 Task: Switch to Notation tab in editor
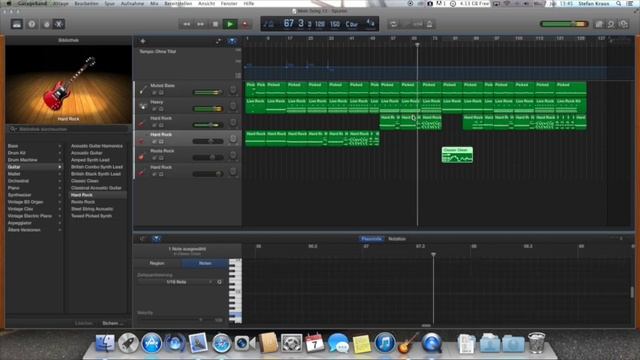click(x=397, y=239)
